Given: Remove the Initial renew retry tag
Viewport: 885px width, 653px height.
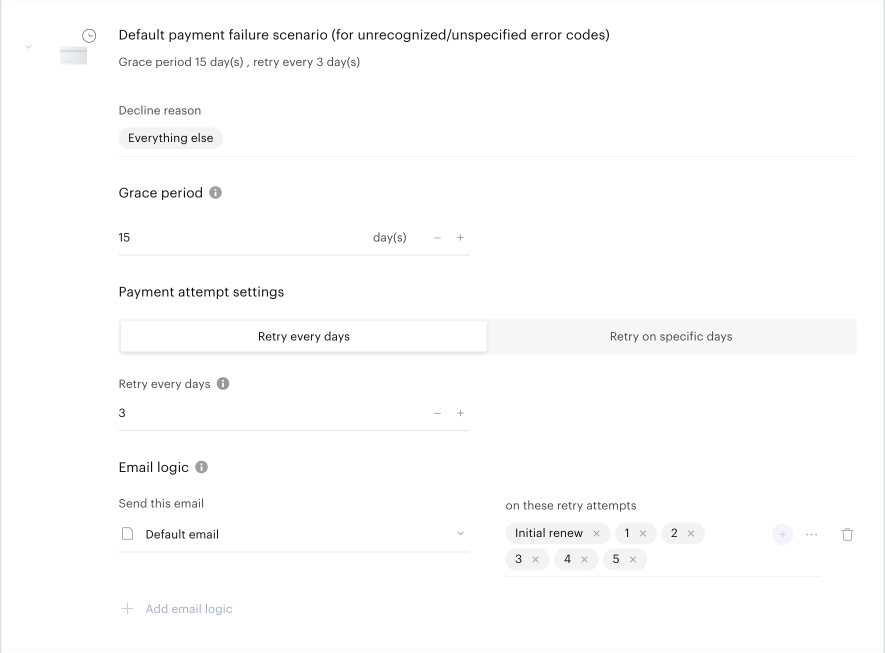Looking at the screenshot, I should [x=596, y=533].
